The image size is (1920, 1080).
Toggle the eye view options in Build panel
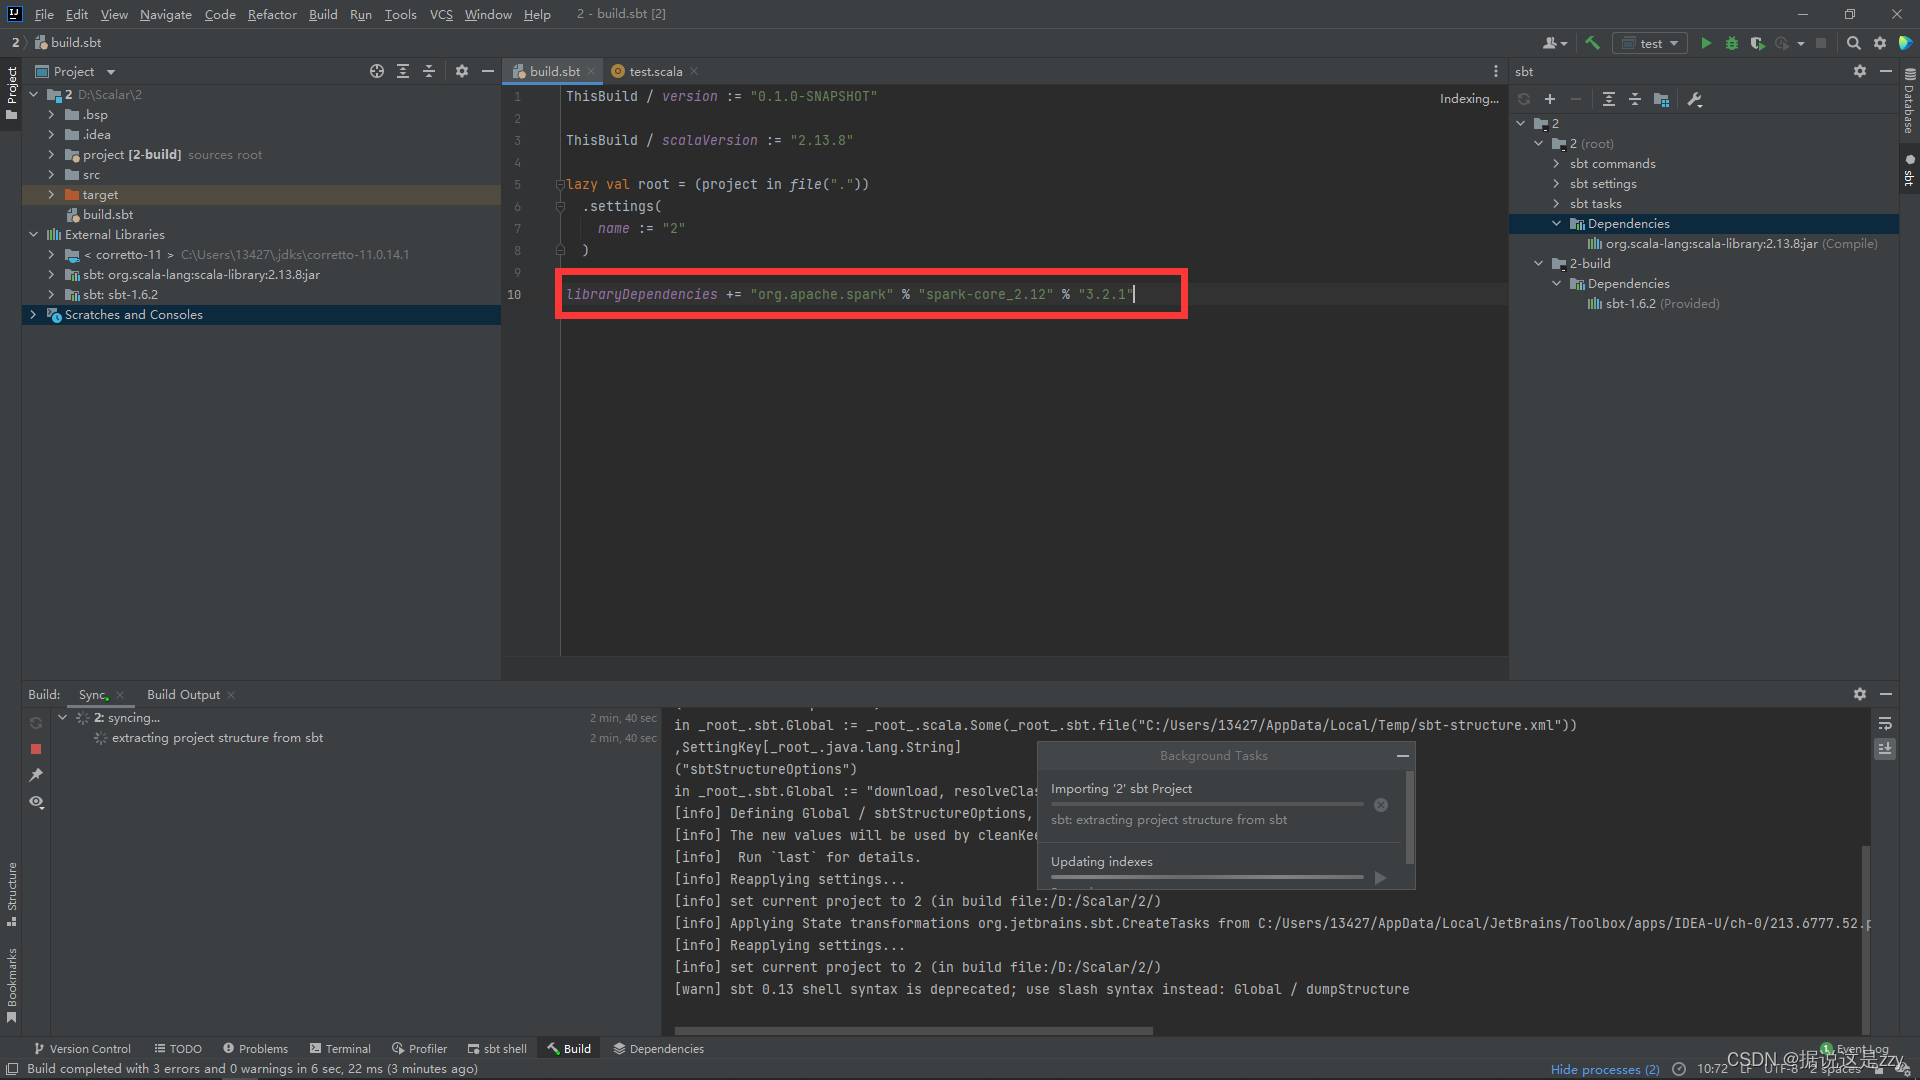pyautogui.click(x=36, y=802)
